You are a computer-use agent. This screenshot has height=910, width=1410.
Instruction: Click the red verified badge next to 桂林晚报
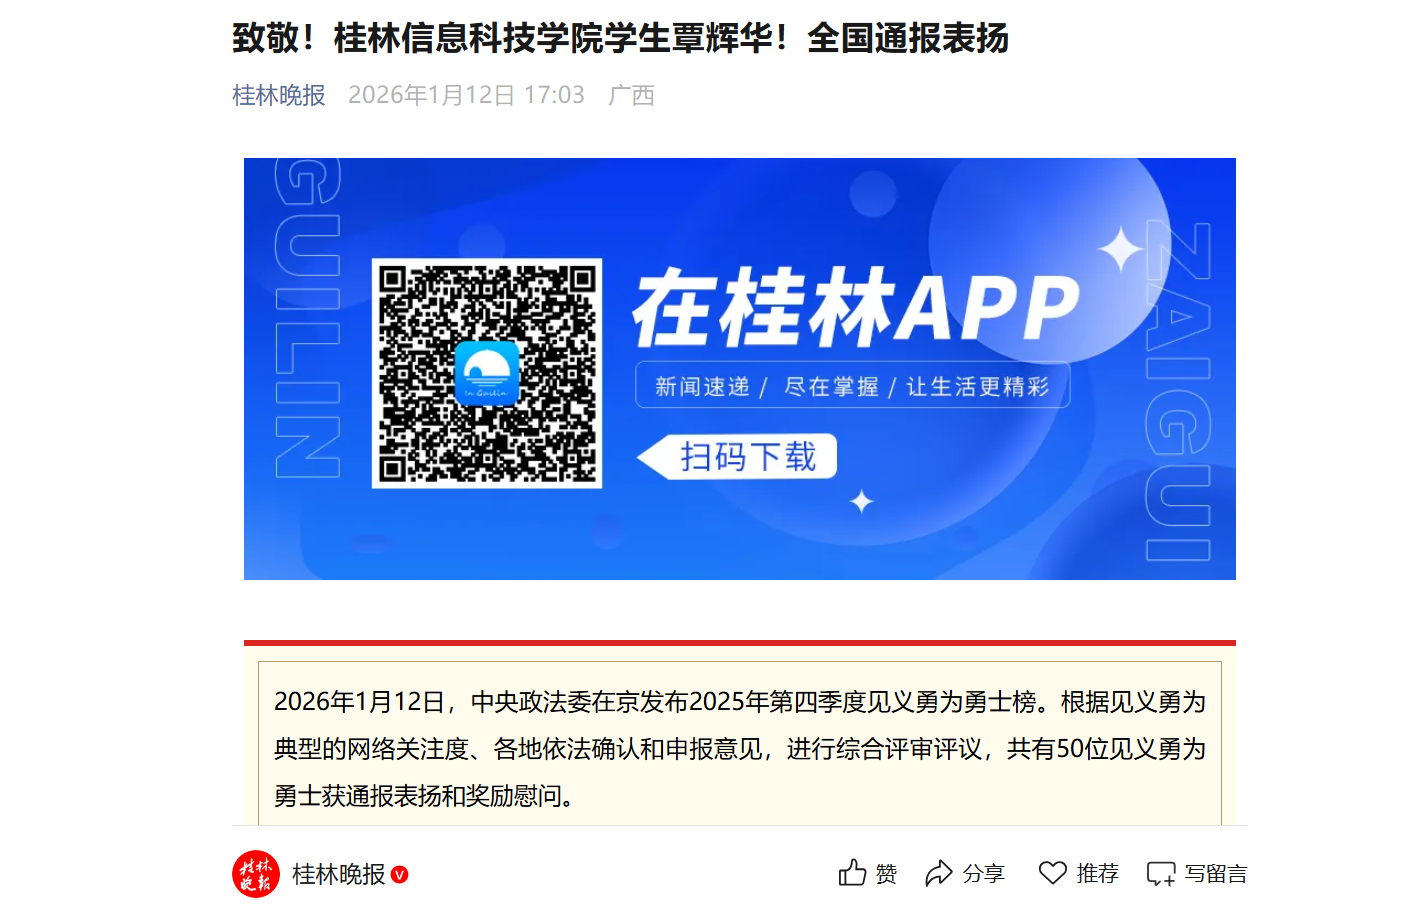click(x=400, y=875)
